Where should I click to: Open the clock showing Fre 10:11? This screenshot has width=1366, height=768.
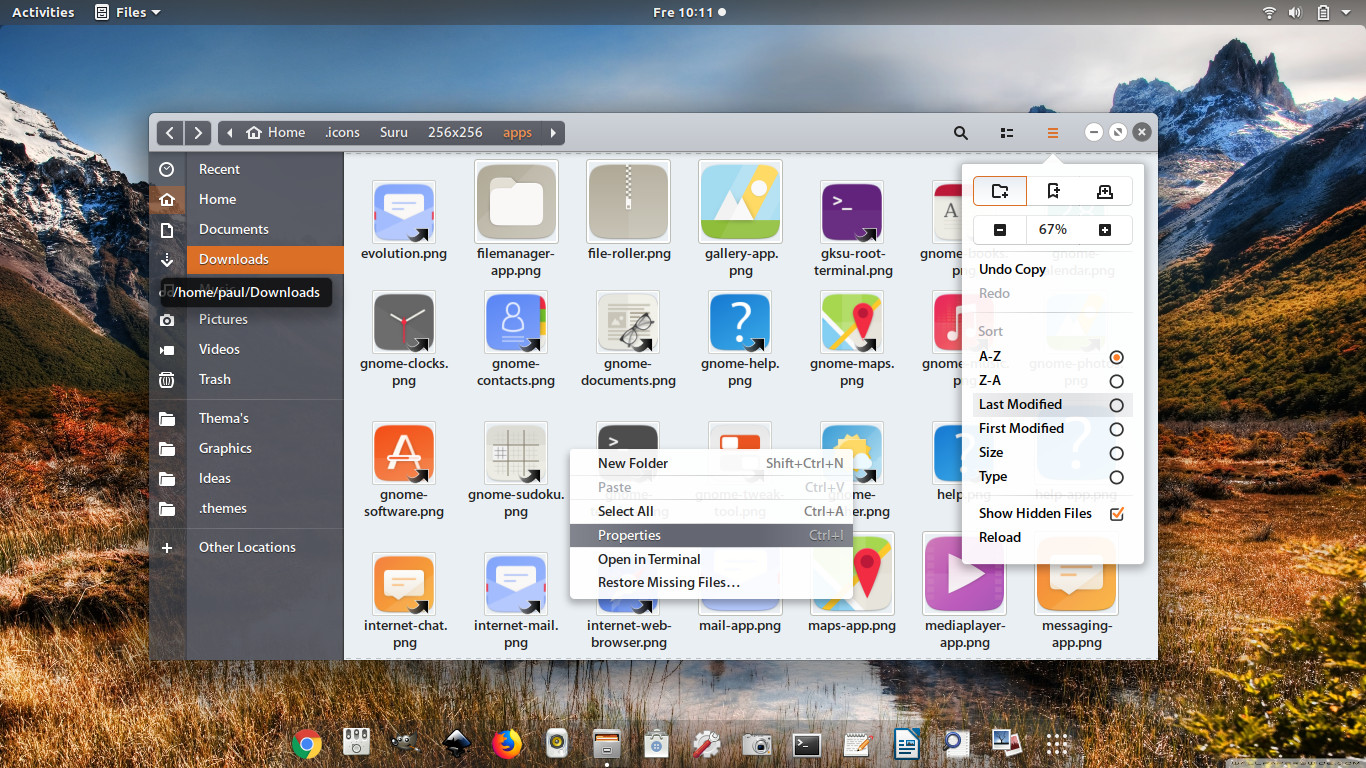coord(689,12)
